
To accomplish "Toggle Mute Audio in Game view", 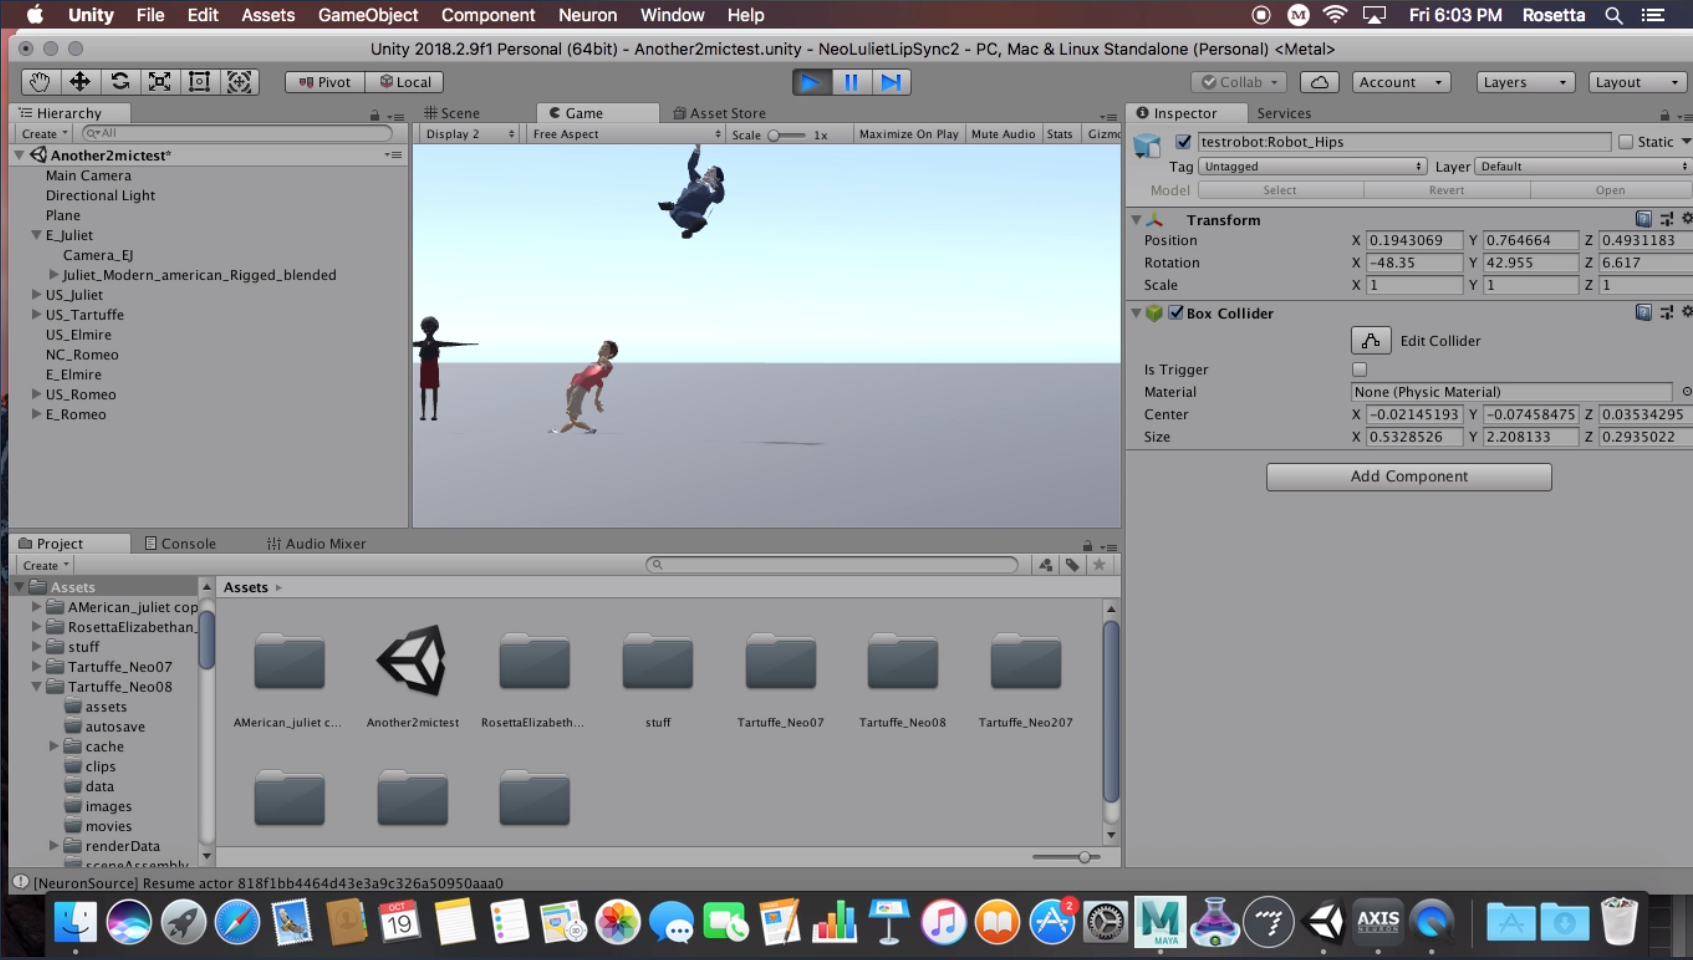I will coord(1003,134).
